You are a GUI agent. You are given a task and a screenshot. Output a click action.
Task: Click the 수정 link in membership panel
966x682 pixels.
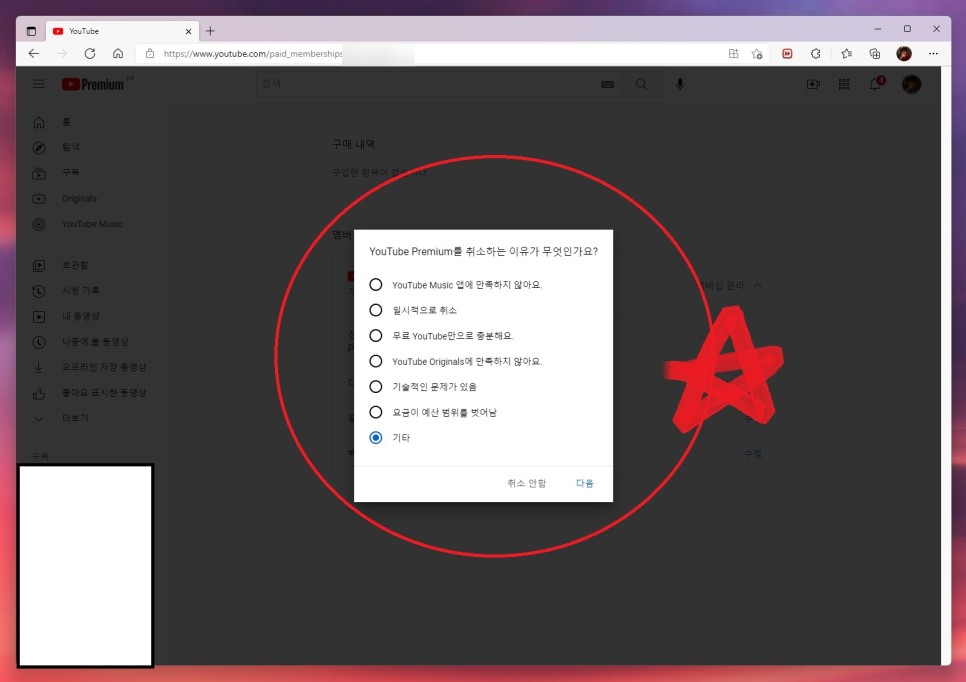[752, 453]
